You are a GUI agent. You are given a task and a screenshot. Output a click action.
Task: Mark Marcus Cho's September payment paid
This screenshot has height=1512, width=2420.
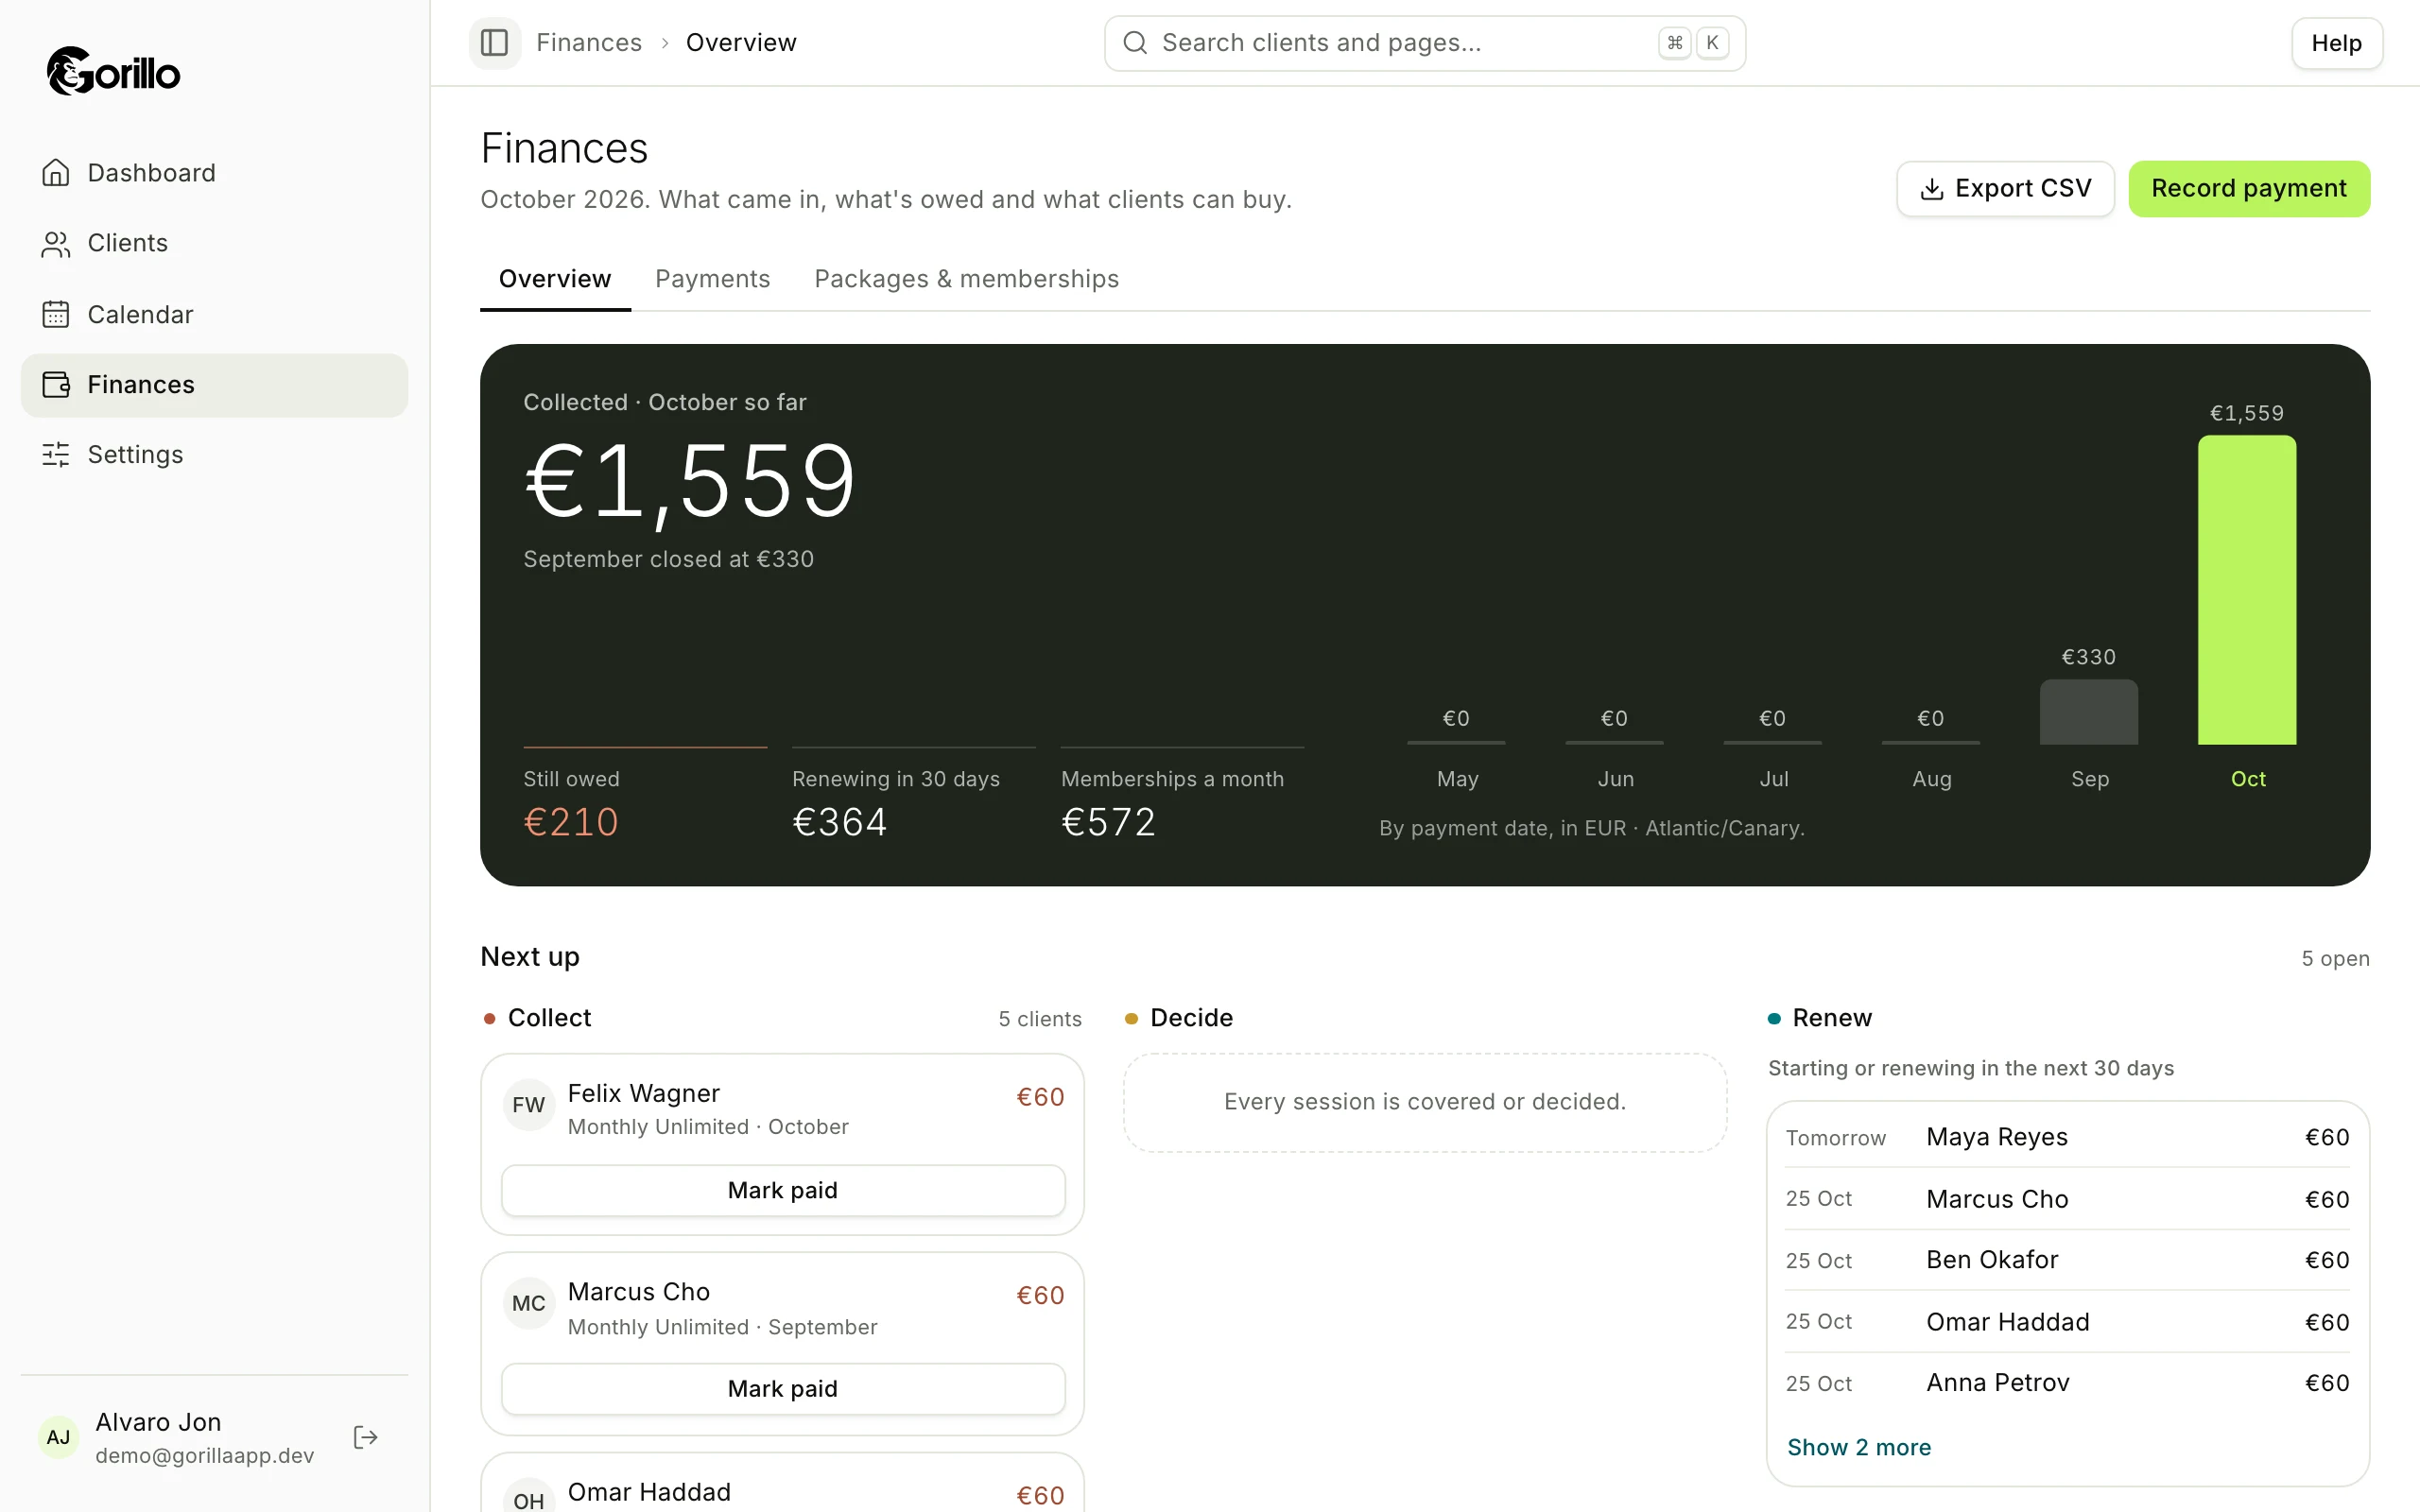point(782,1389)
